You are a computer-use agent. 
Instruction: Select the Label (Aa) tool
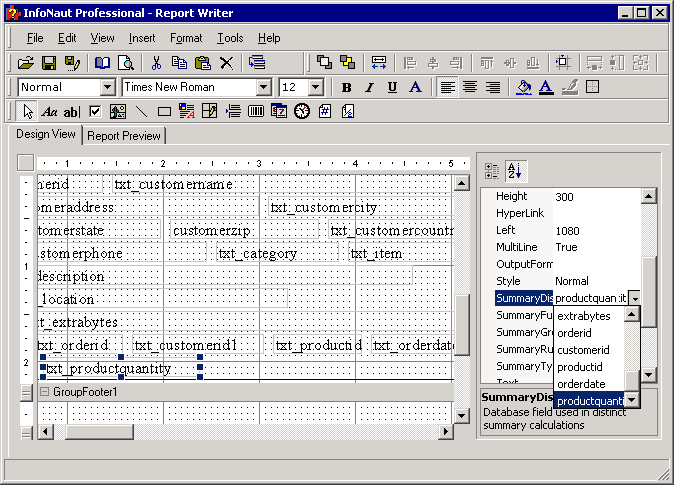tap(49, 112)
